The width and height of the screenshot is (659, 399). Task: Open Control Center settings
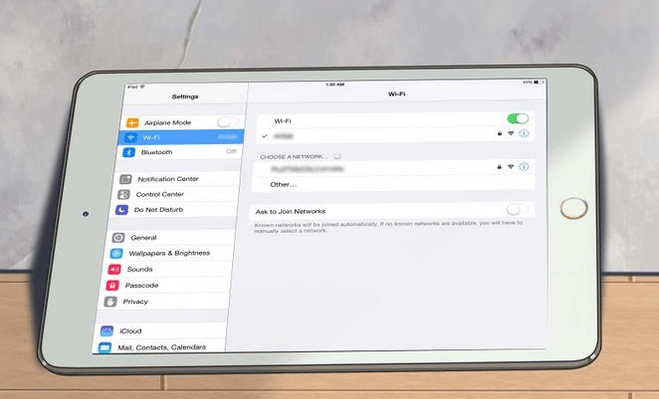click(x=175, y=194)
